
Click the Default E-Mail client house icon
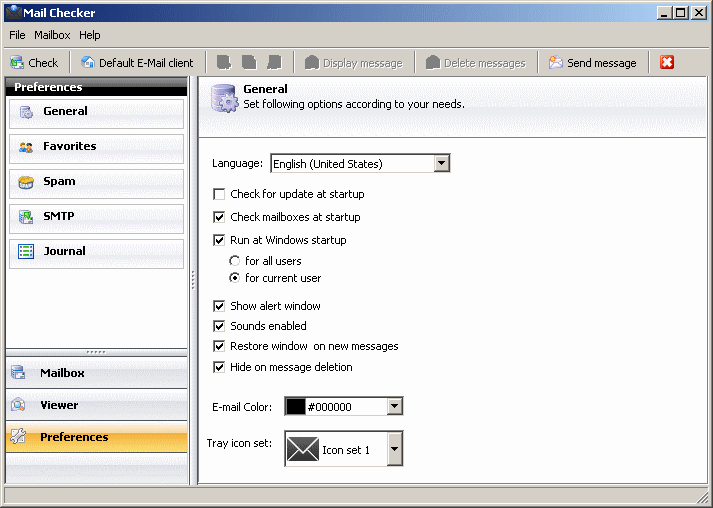click(x=87, y=62)
